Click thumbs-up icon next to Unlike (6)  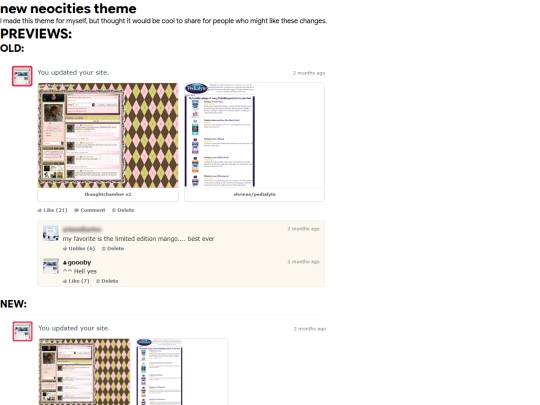pyautogui.click(x=65, y=248)
